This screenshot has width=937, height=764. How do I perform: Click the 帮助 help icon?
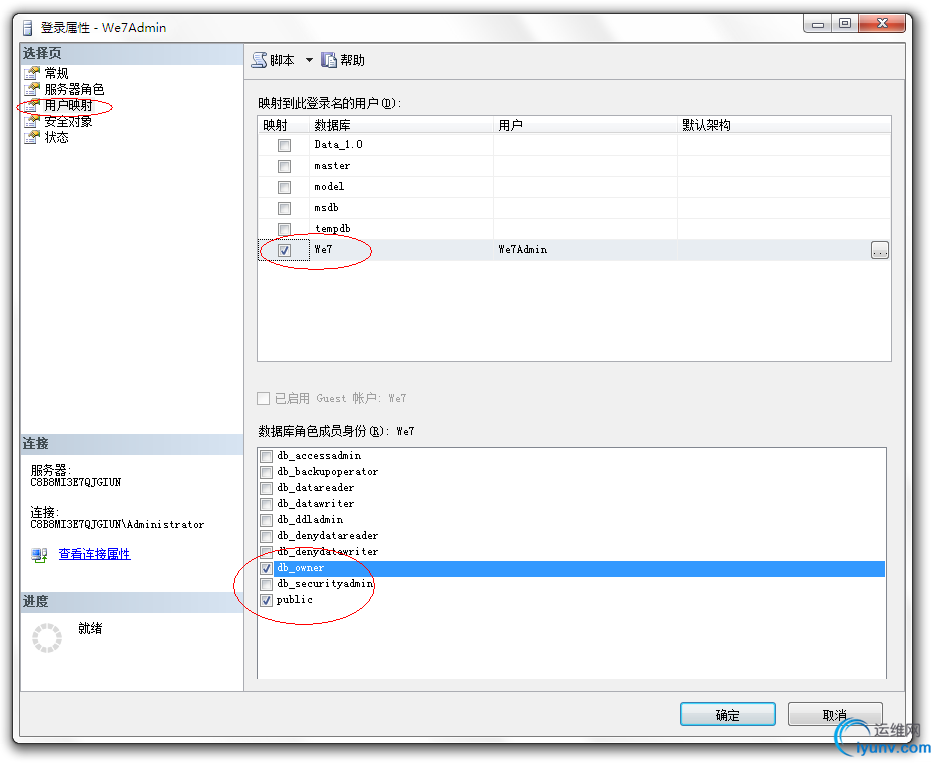pos(329,60)
